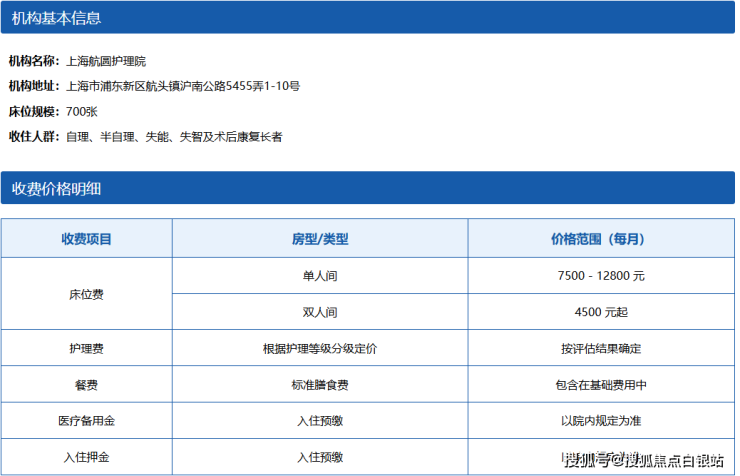
Task: Click 入住预缴 in the 入住押金 row
Action: (320, 457)
